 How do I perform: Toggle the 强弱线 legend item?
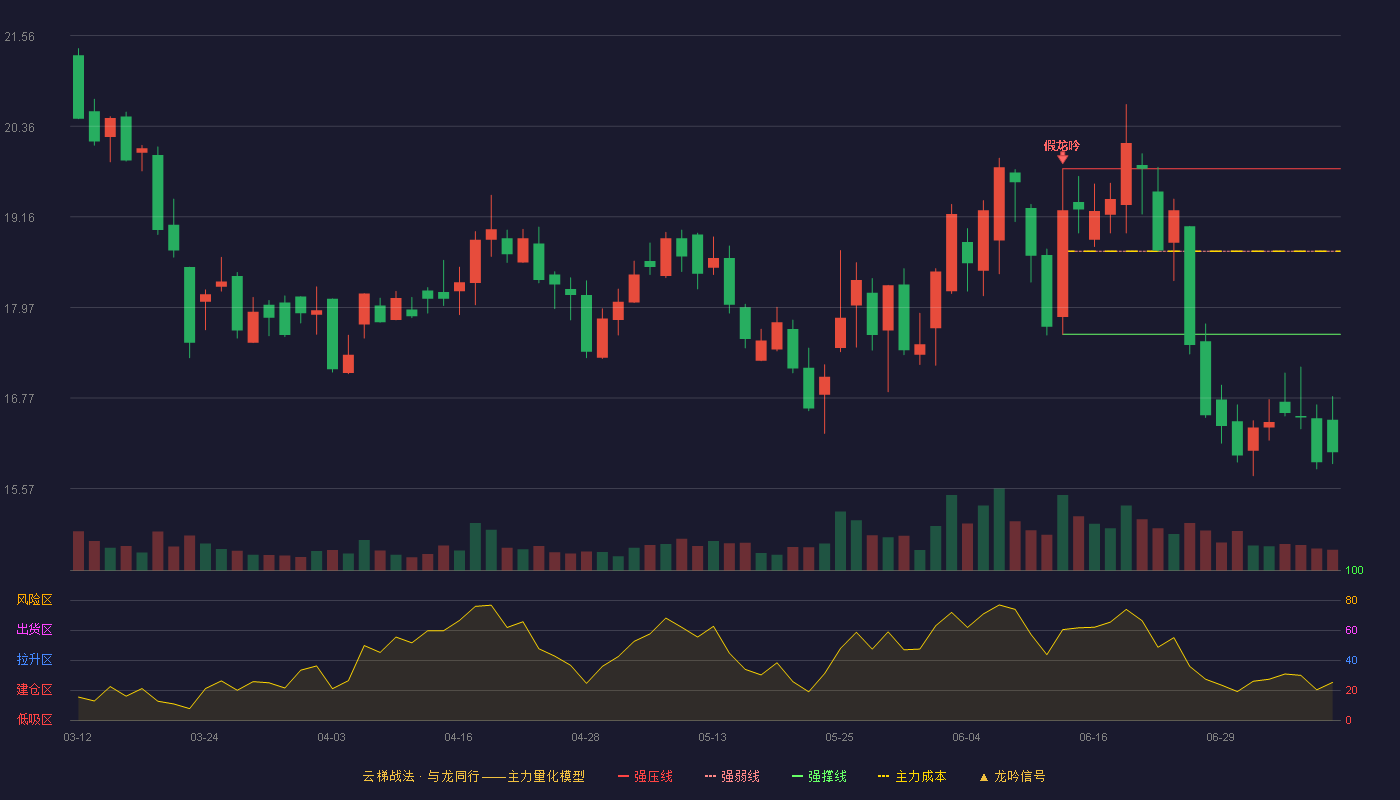732,776
